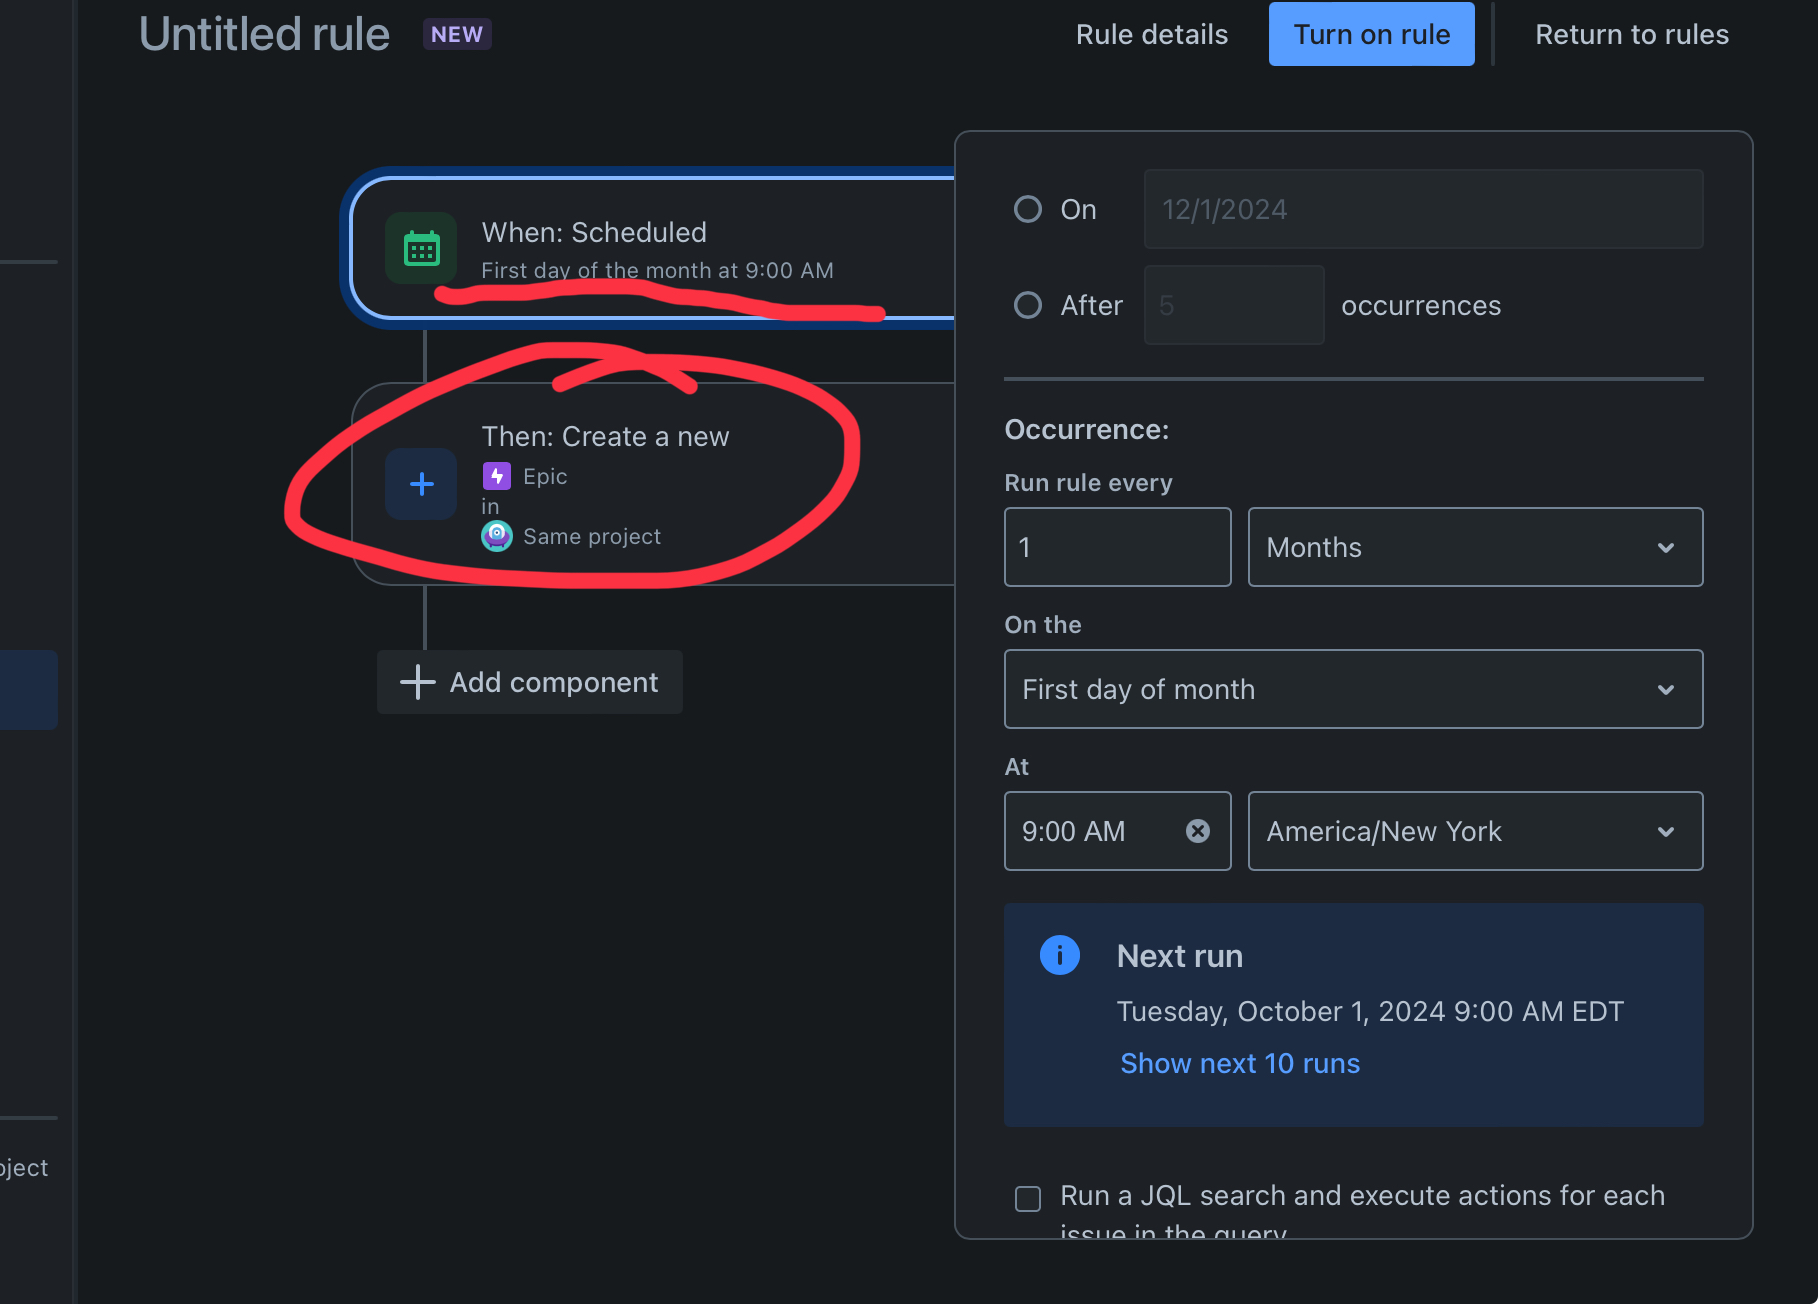1818x1304 pixels.
Task: Click the NEW badge next to Untitled rule
Action: [x=457, y=33]
